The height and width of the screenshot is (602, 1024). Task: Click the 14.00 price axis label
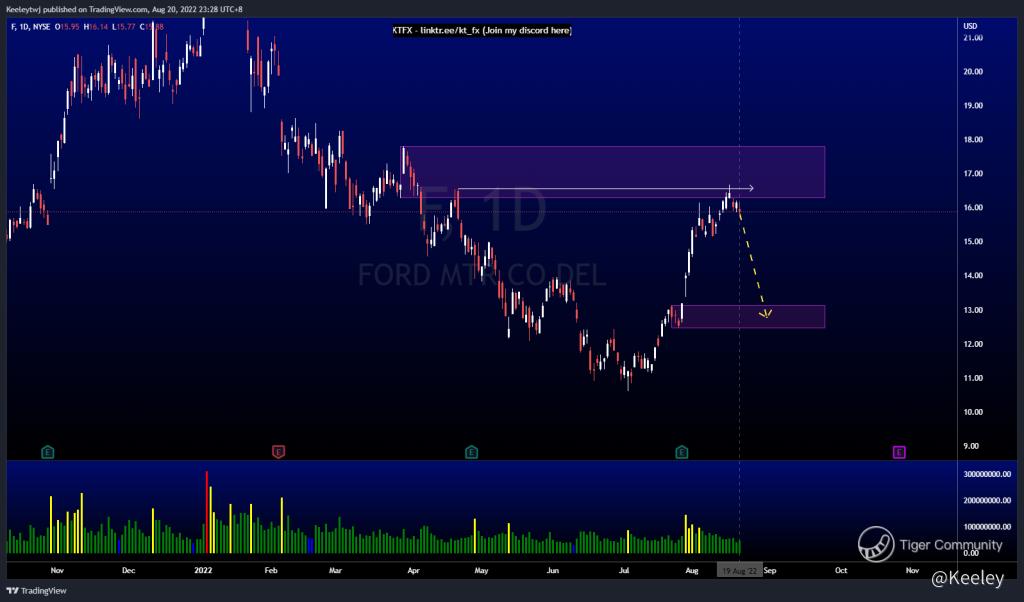(973, 276)
